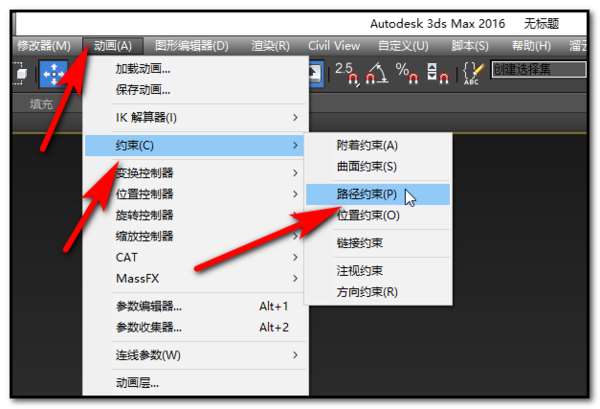600x409 pixels.
Task: Expand the IK 解算器(I) submenu
Action: [195, 117]
